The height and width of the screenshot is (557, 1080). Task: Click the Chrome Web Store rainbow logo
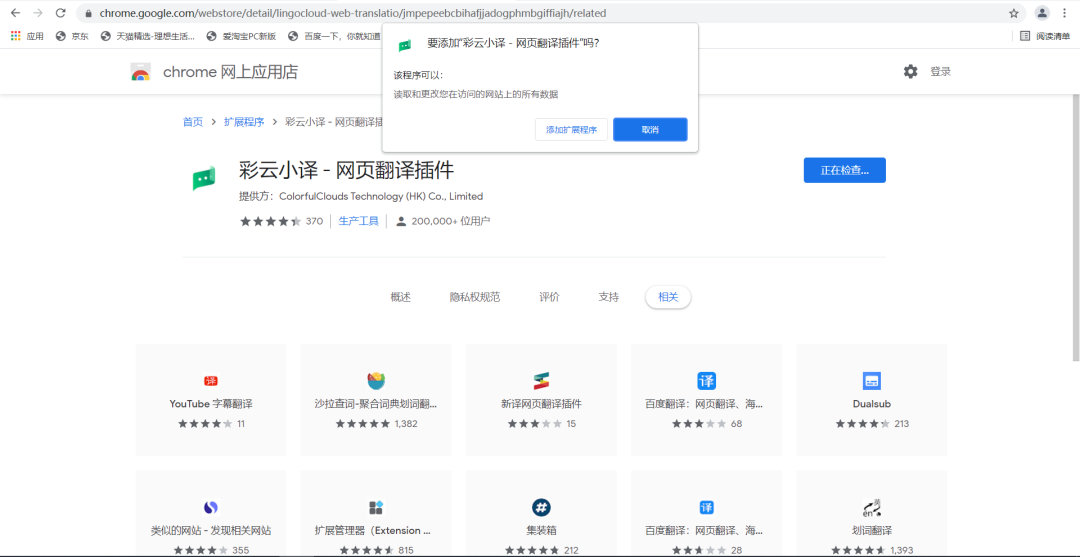pos(141,72)
